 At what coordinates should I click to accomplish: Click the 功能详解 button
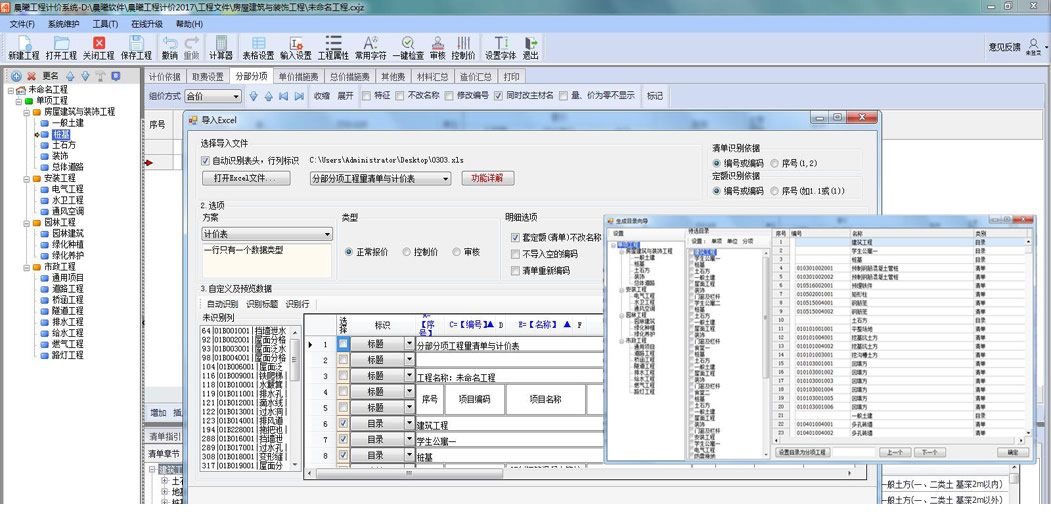pyautogui.click(x=488, y=178)
